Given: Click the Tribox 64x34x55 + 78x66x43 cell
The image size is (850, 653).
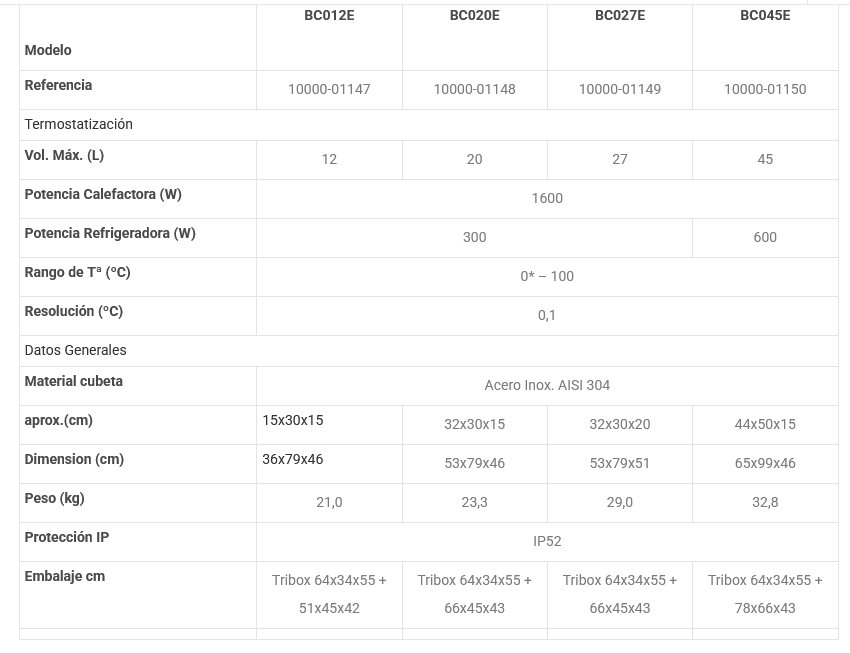Looking at the screenshot, I should pyautogui.click(x=765, y=594).
